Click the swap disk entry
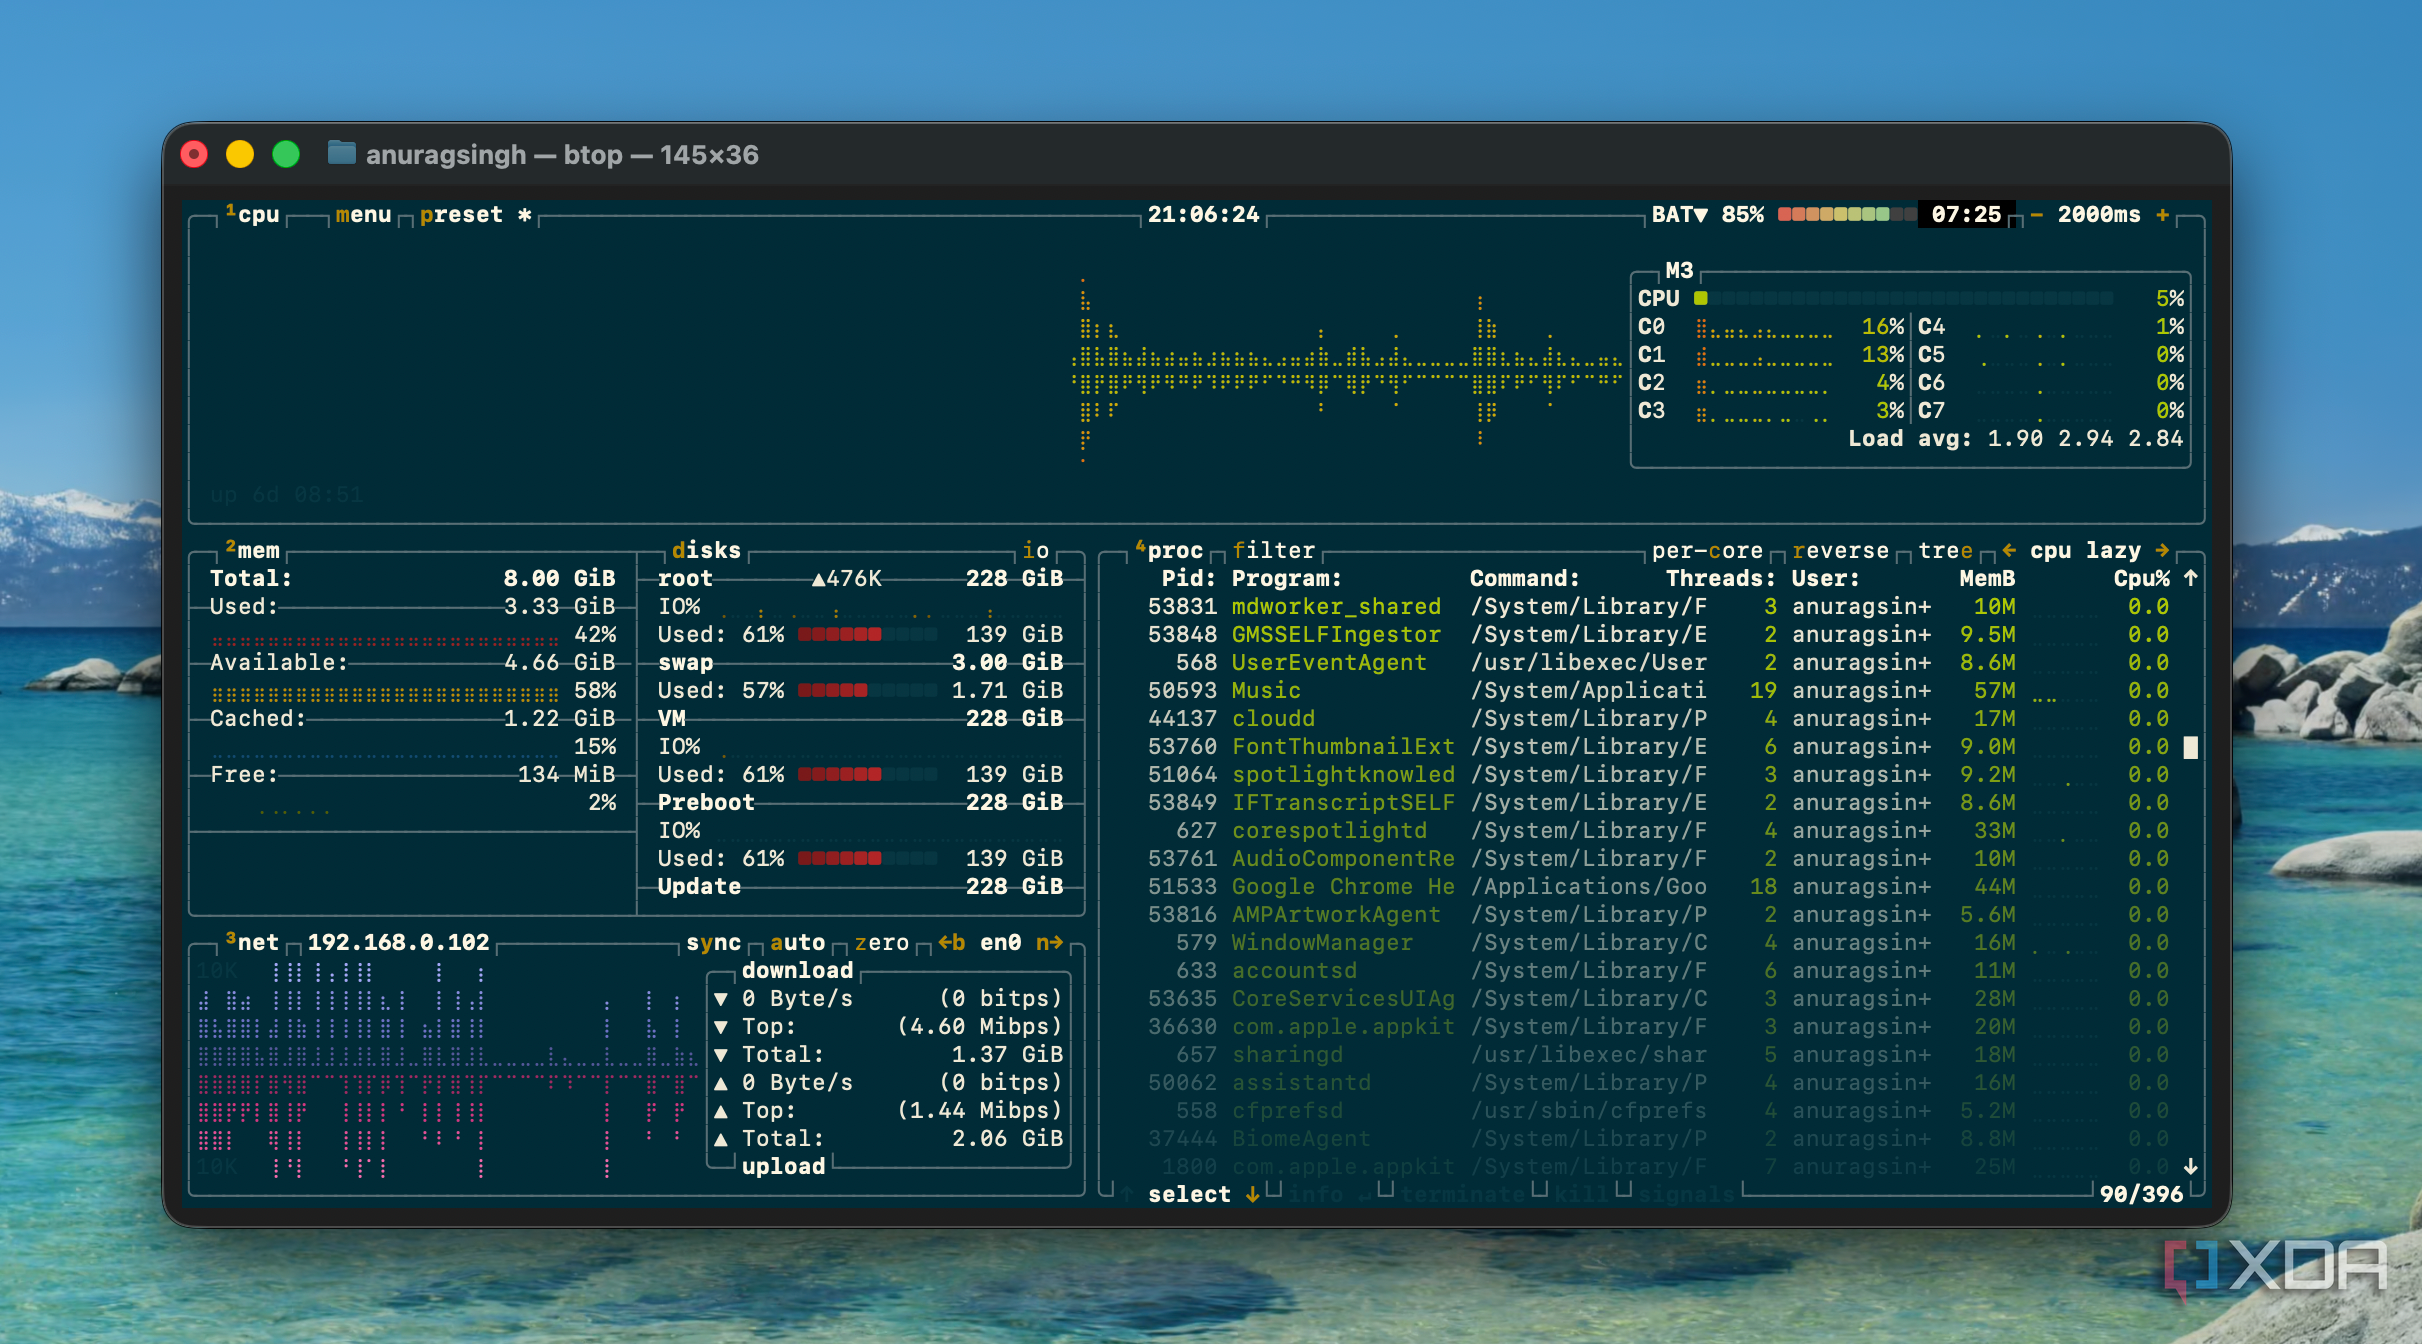This screenshot has height=1344, width=2422. point(685,663)
